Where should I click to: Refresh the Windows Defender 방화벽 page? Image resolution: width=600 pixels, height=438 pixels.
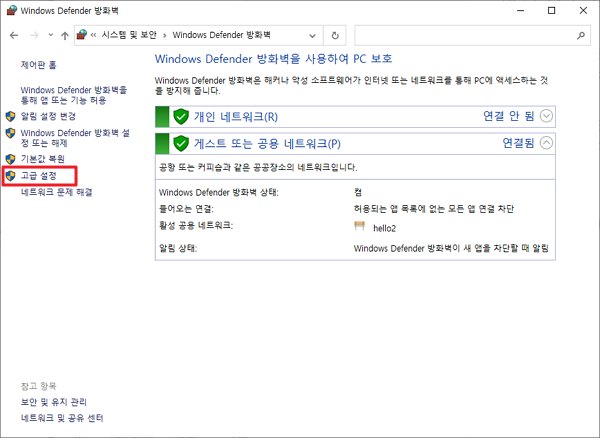click(335, 36)
